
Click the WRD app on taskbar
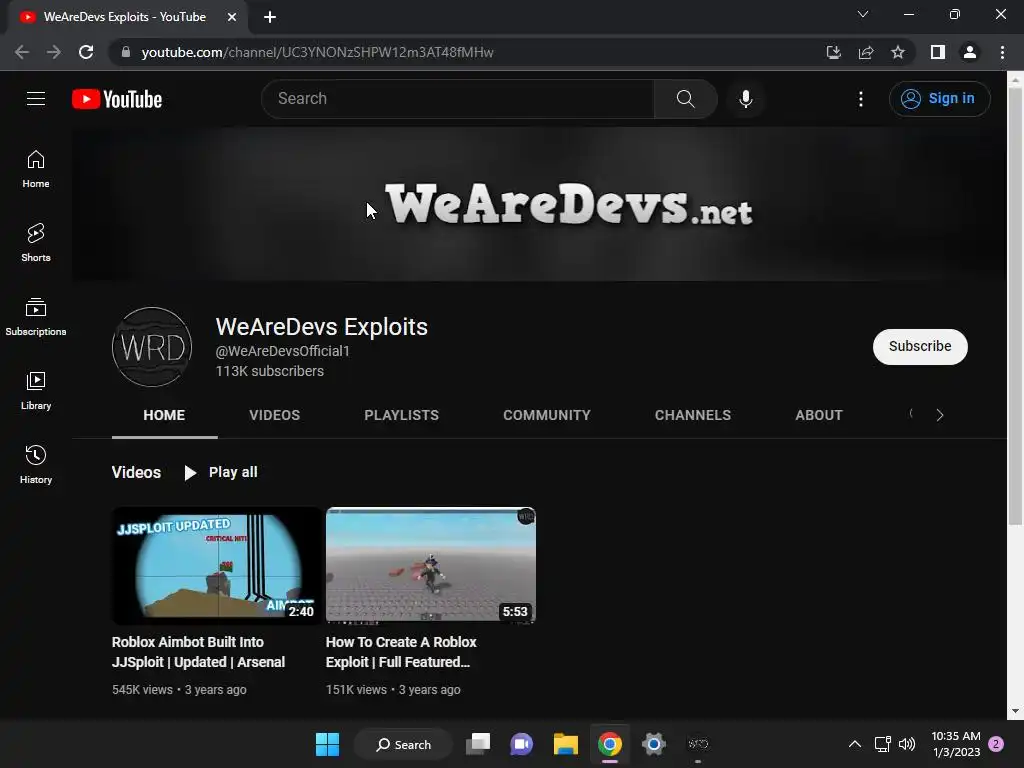click(x=697, y=744)
